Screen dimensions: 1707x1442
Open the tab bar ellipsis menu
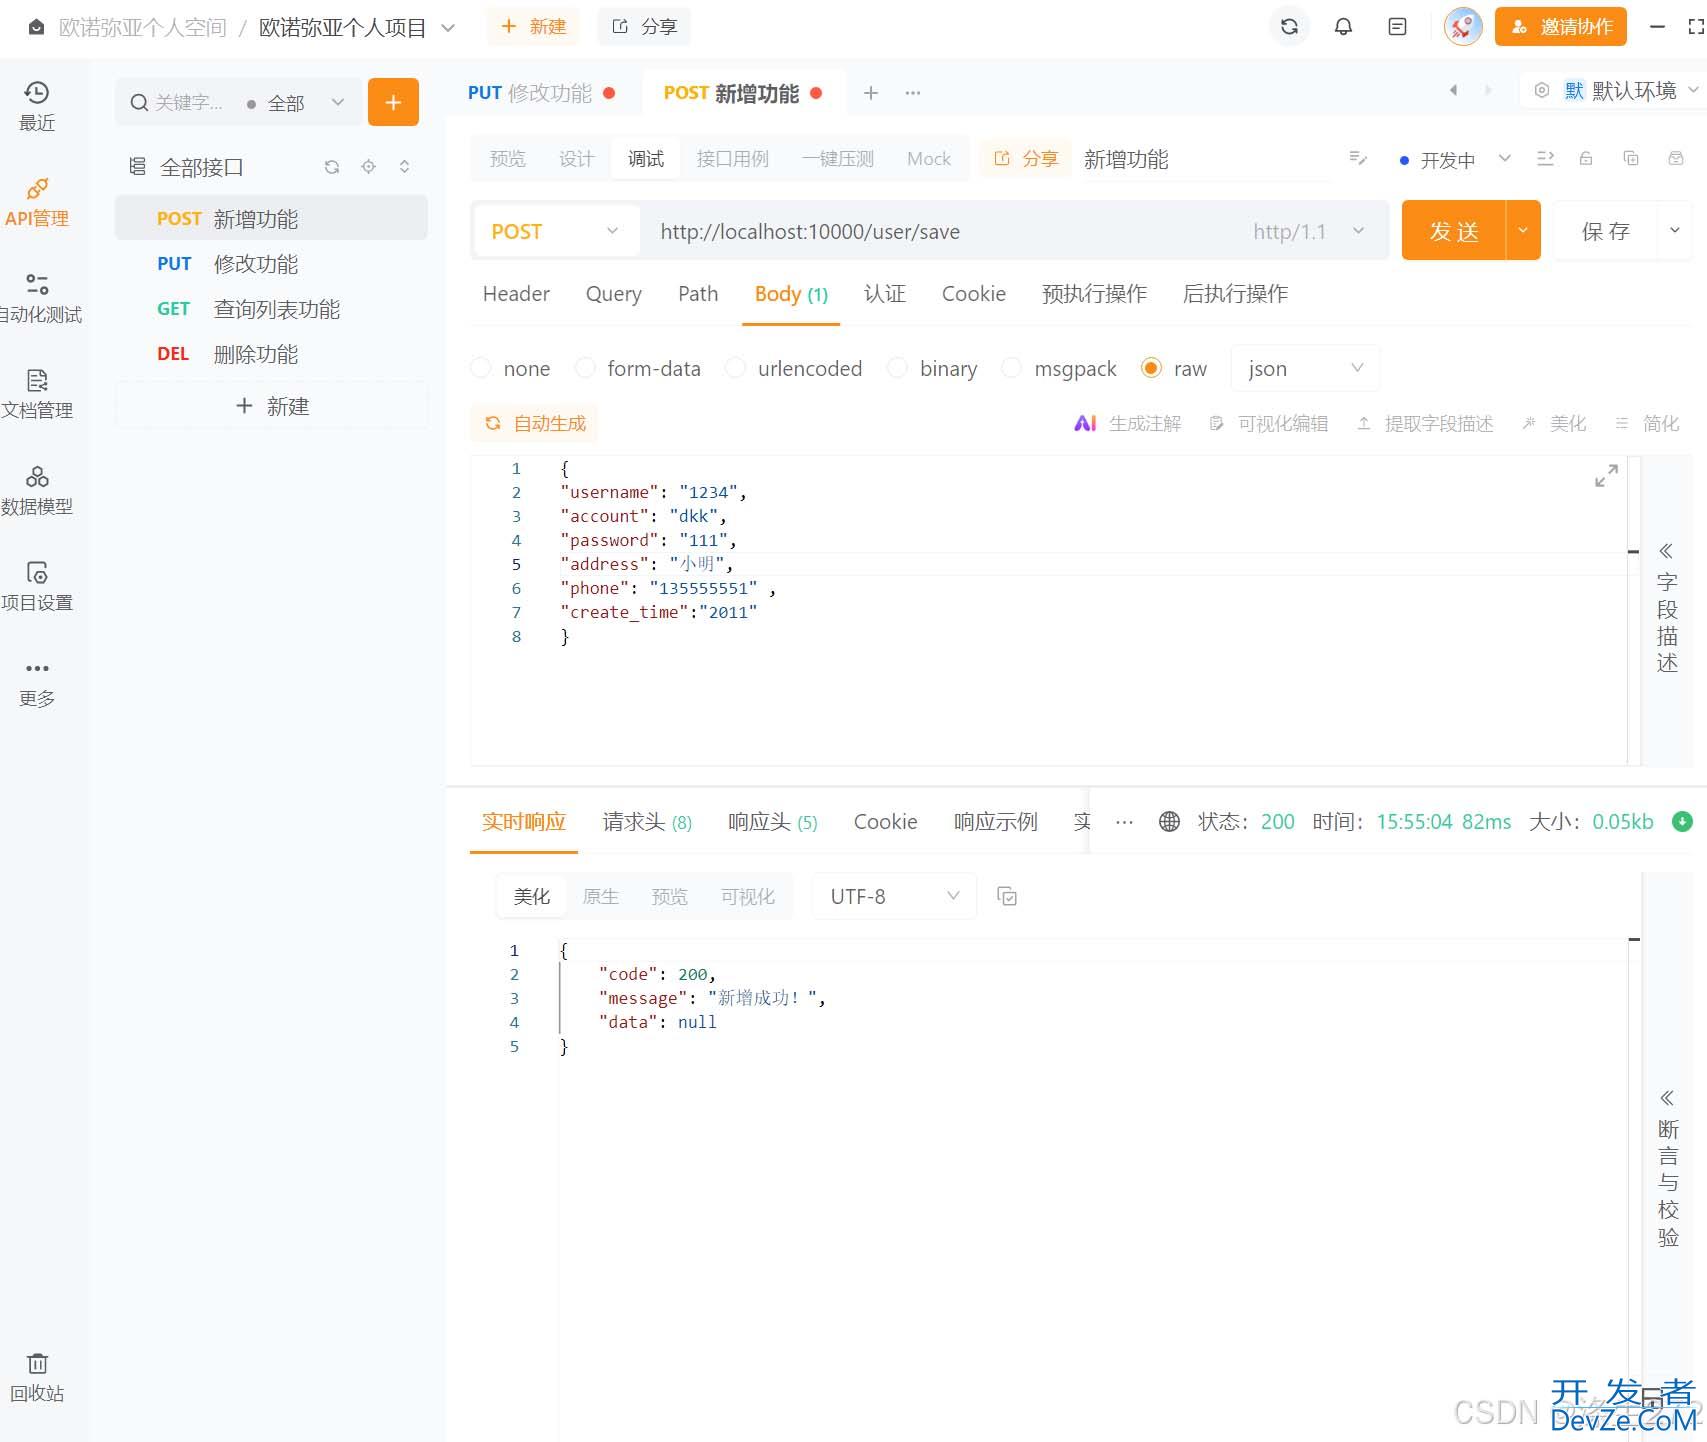[913, 93]
